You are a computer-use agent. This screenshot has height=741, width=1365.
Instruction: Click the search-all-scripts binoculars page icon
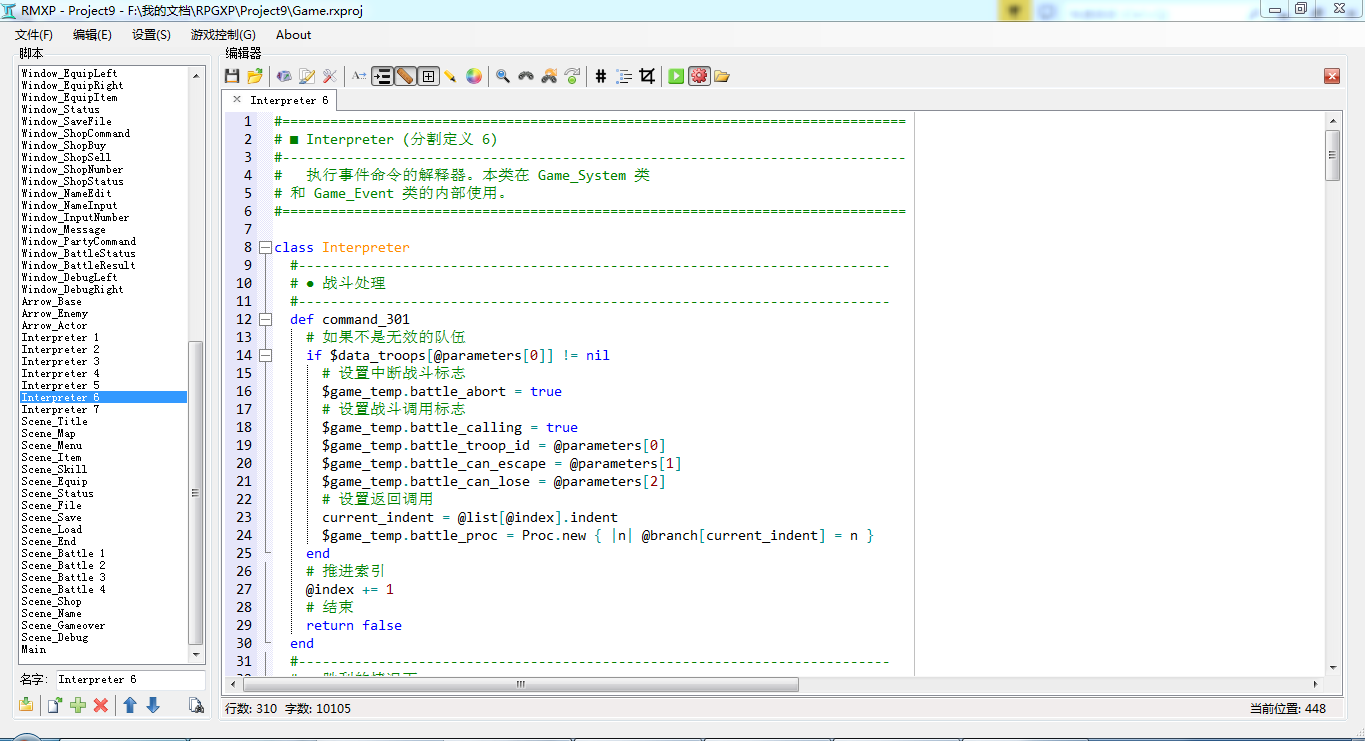(x=197, y=705)
